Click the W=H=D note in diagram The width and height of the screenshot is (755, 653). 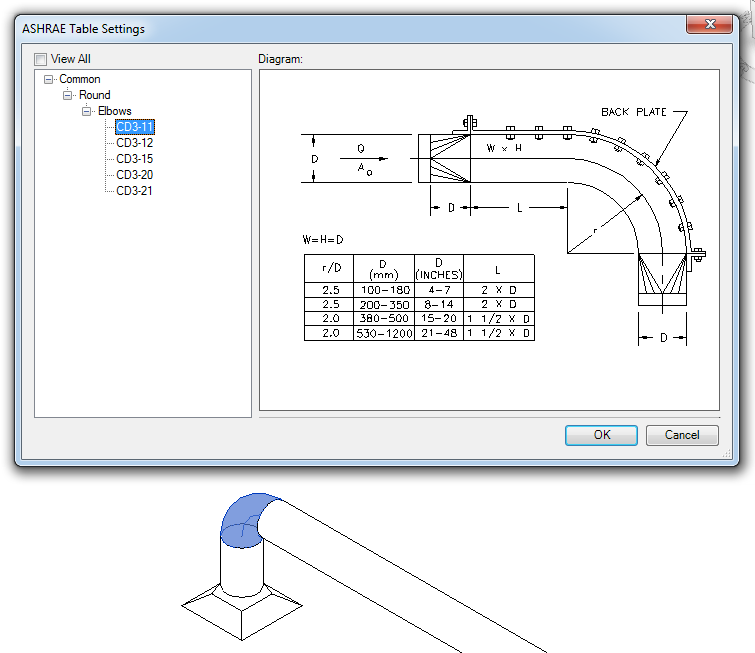point(323,240)
